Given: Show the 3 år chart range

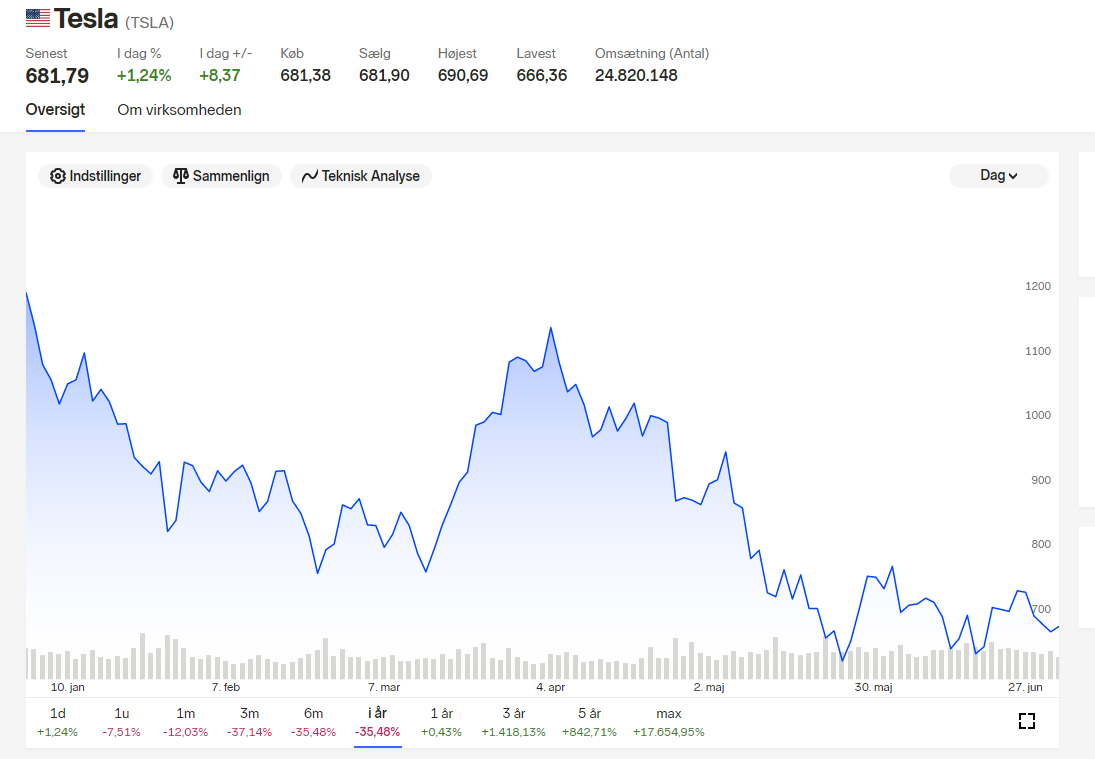Looking at the screenshot, I should (513, 722).
